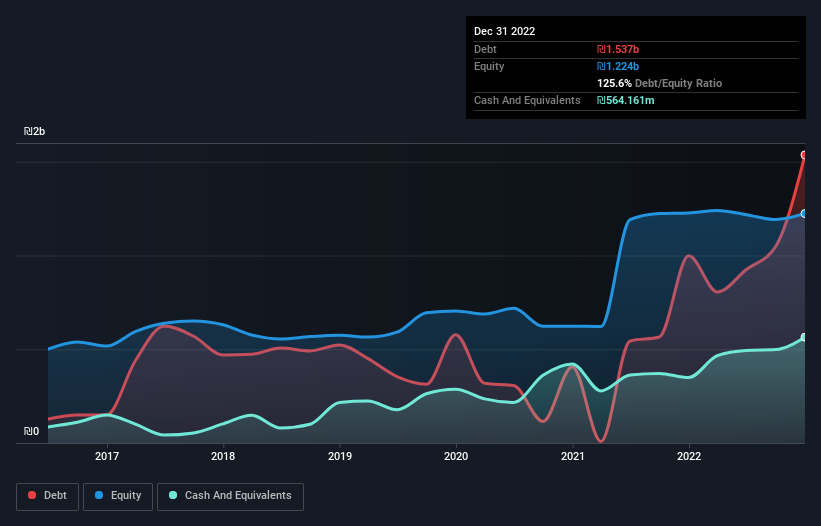Screen dimensions: 821x526
Task: Select the teal Cash endpoint marker
Action: (804, 338)
